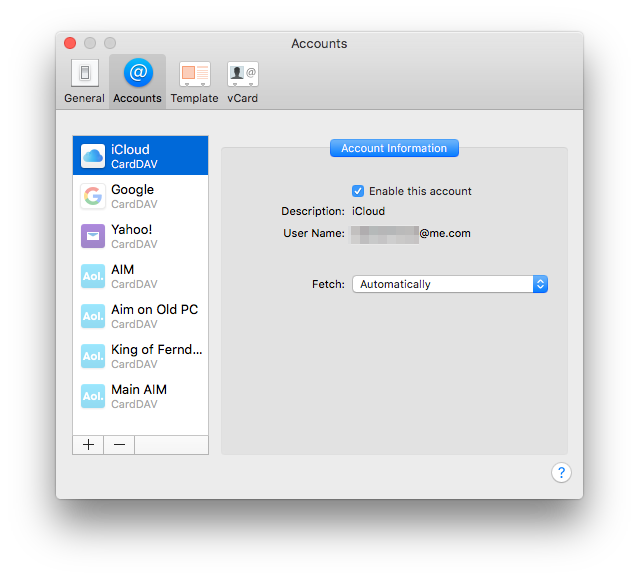Viewport: 639px width, 579px height.
Task: Click the Yahoo! purple mail icon
Action: tap(93, 236)
